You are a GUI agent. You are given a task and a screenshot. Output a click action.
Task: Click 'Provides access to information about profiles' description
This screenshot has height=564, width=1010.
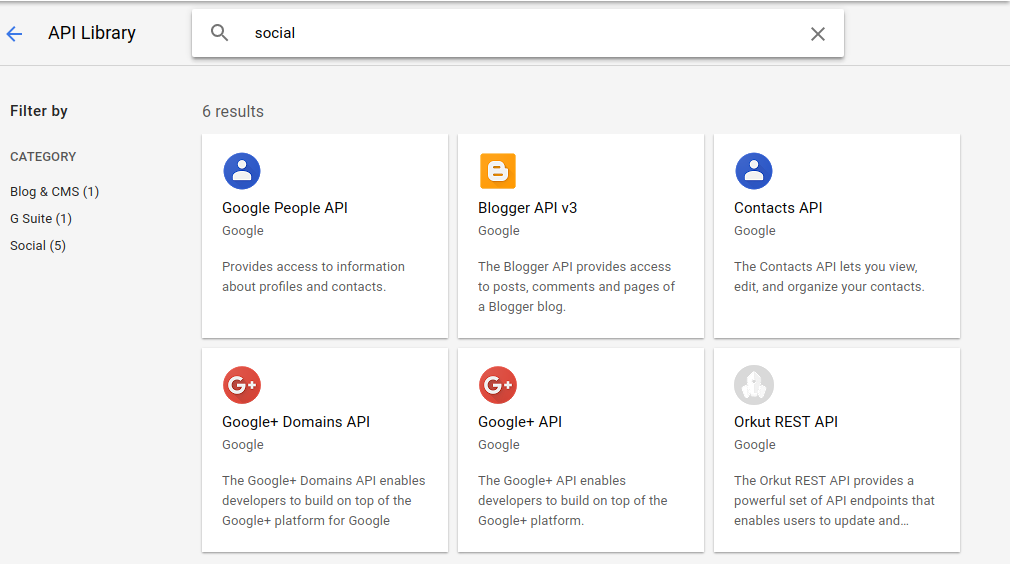(x=314, y=276)
